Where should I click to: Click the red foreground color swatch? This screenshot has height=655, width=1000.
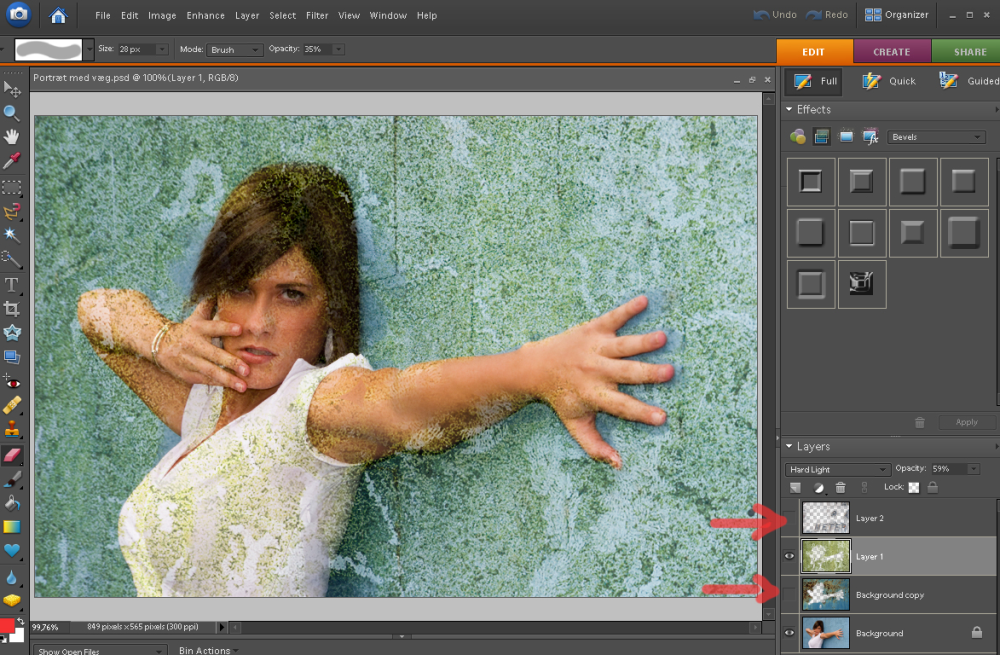(8, 627)
